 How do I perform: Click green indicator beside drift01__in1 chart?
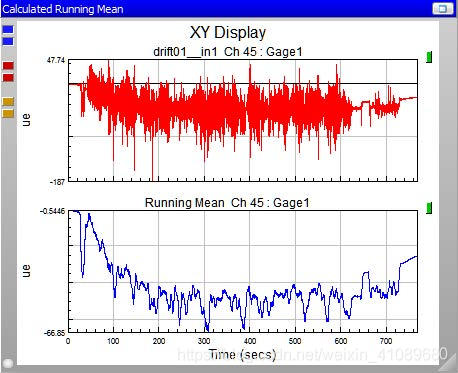pos(429,57)
